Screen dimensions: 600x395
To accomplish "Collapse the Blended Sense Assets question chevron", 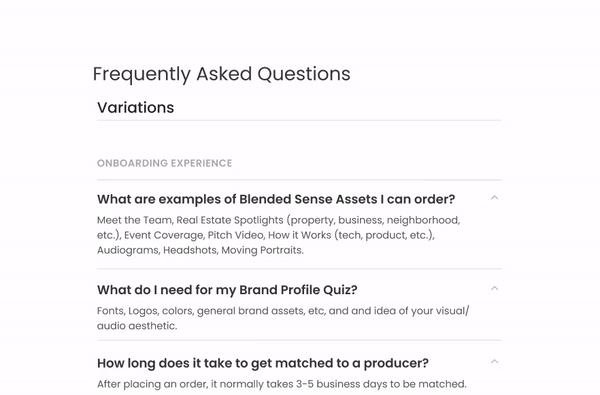I will click(494, 198).
